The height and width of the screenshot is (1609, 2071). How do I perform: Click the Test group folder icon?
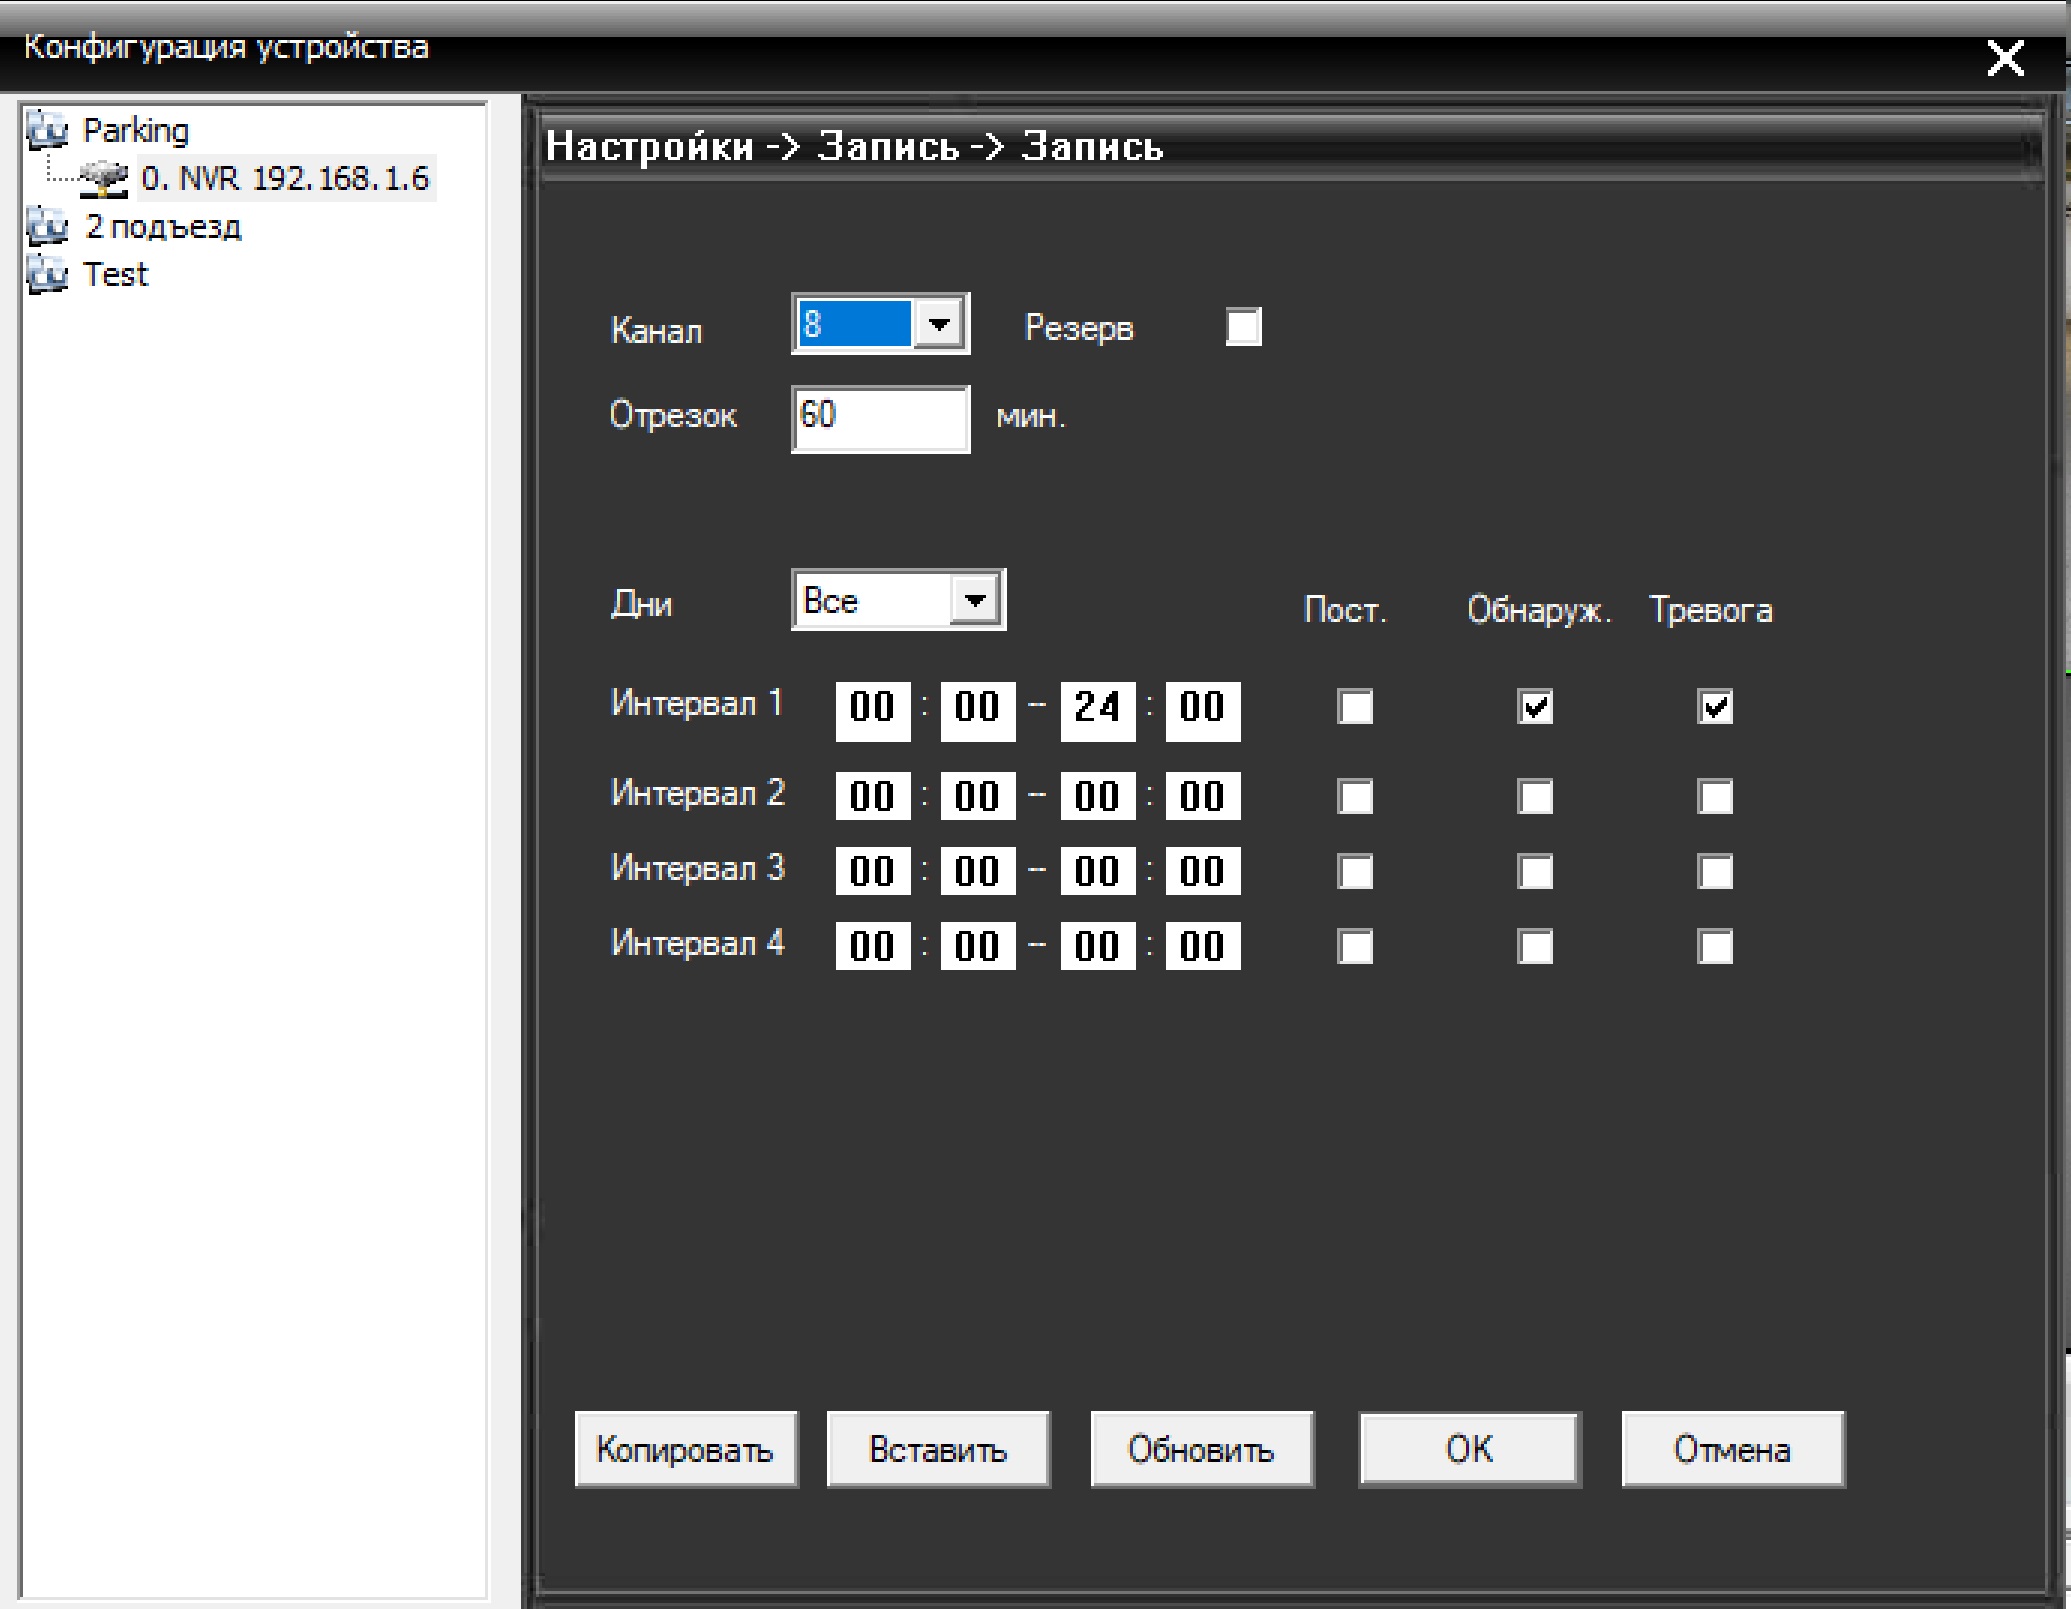[x=47, y=274]
